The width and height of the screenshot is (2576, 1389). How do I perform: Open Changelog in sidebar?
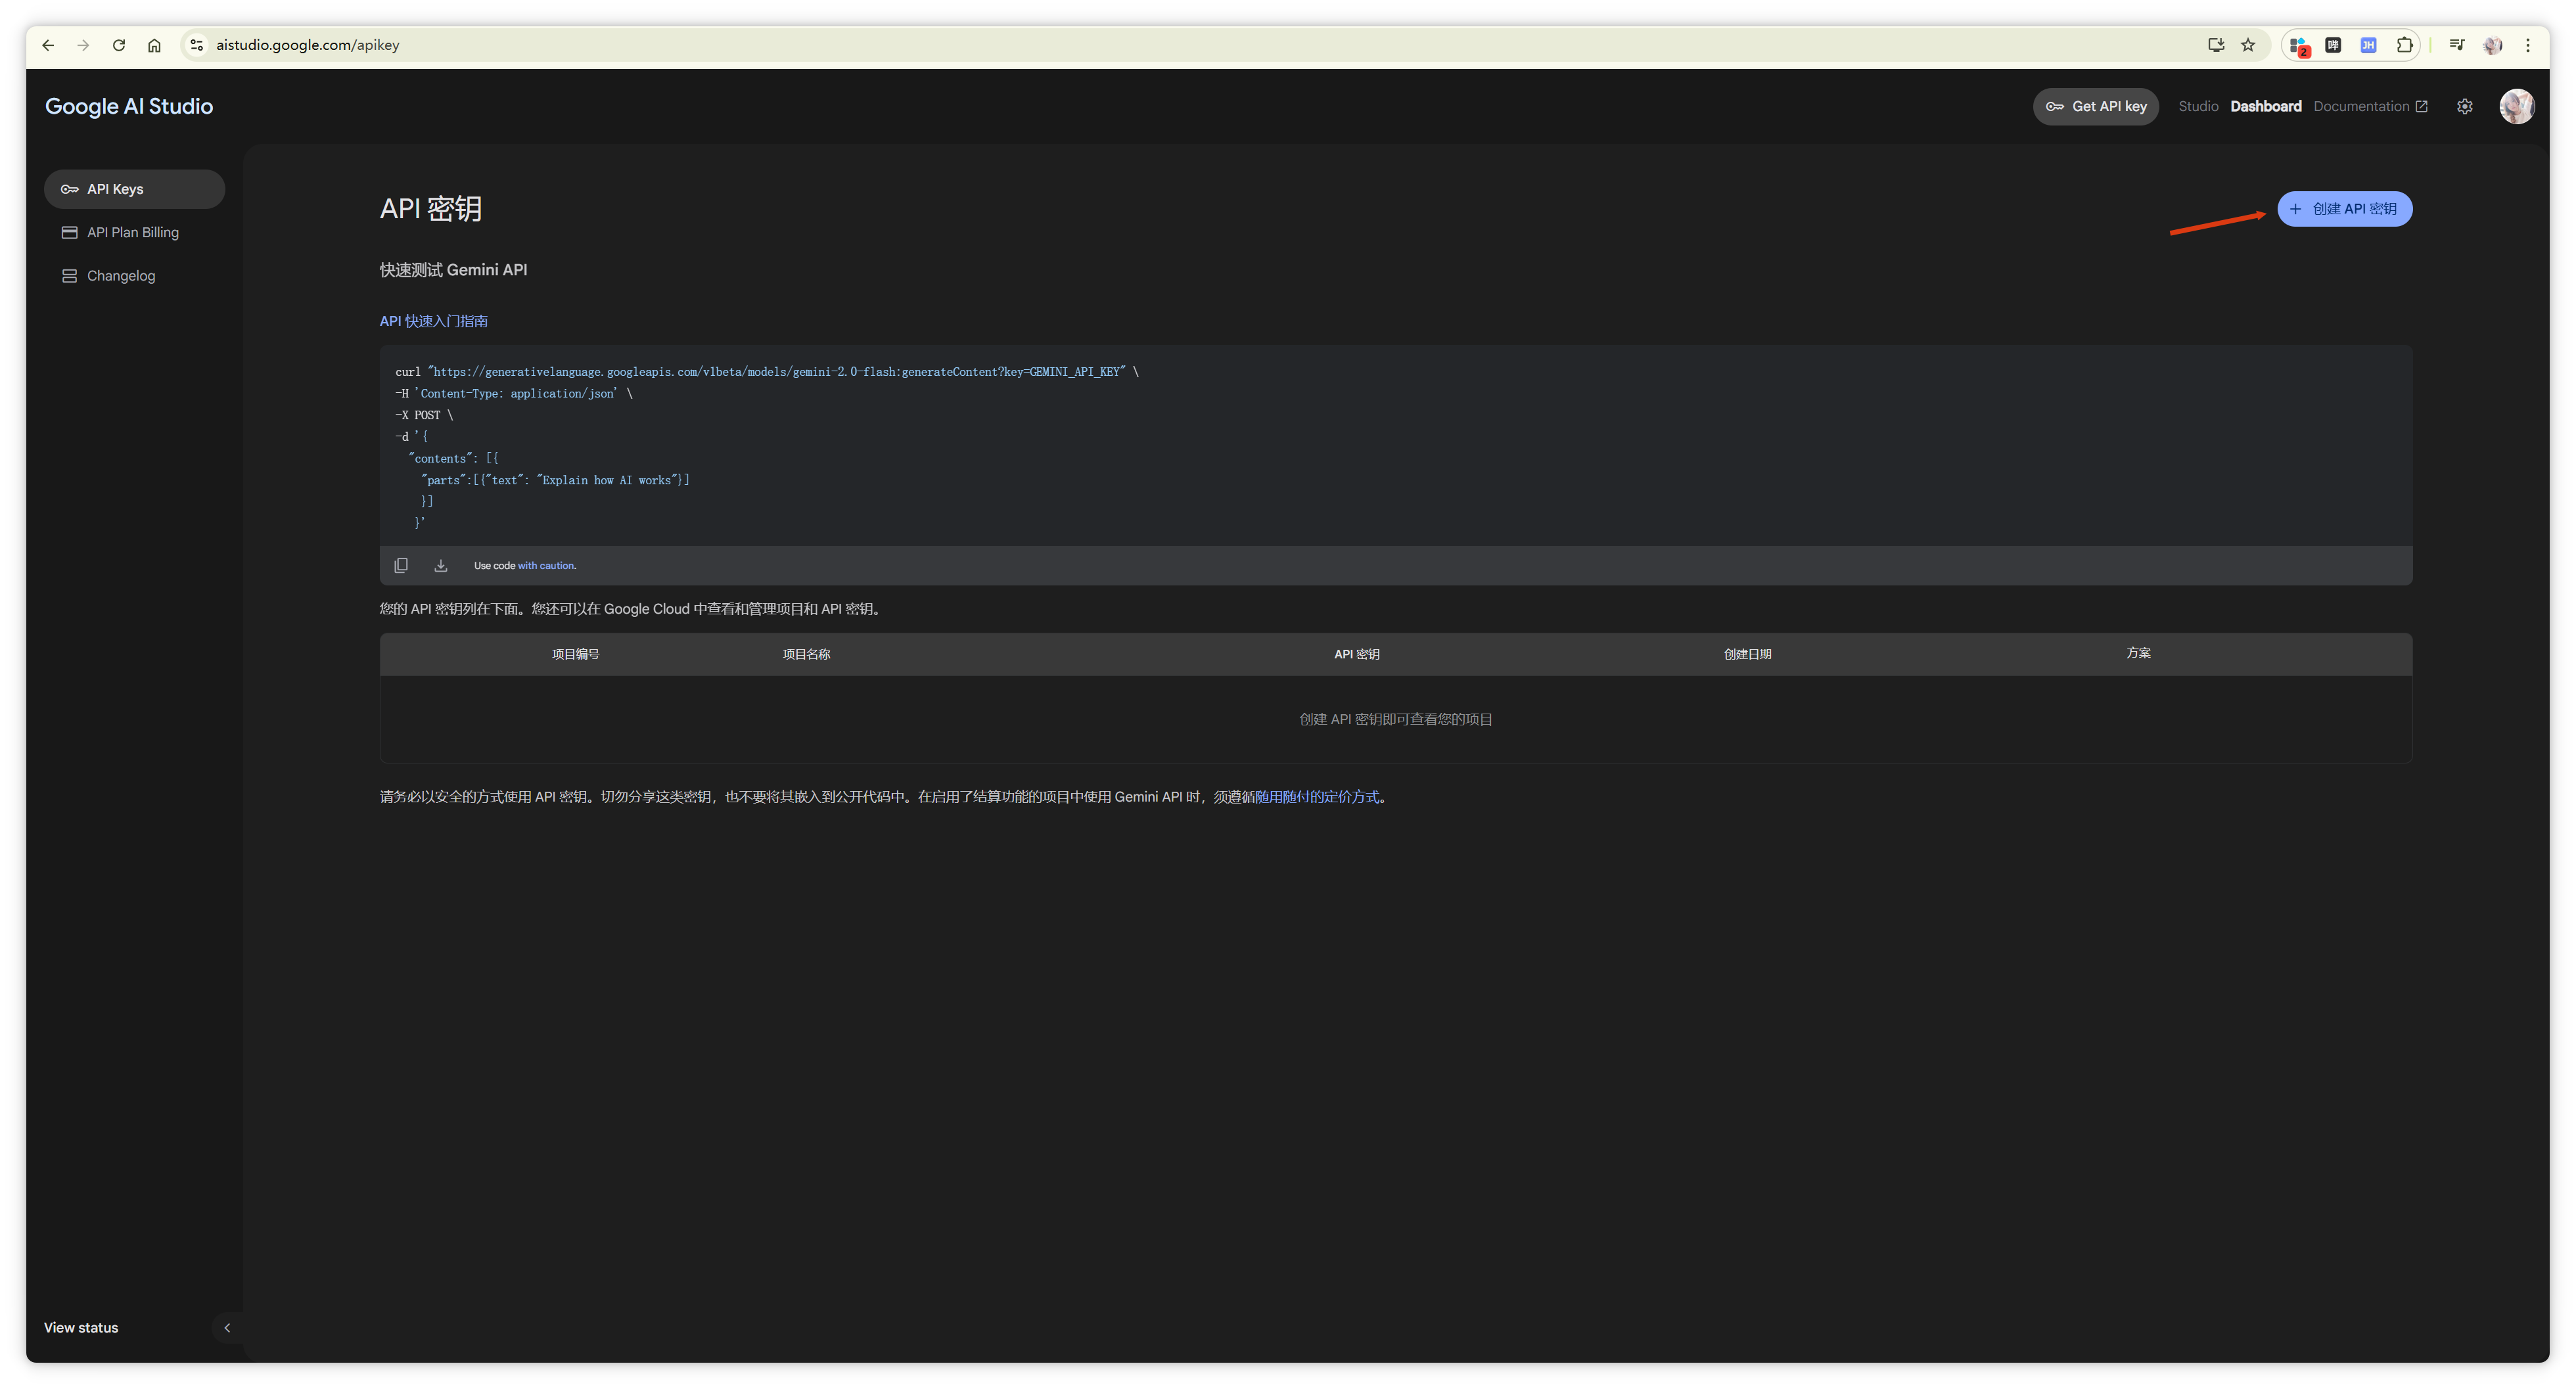(x=121, y=276)
